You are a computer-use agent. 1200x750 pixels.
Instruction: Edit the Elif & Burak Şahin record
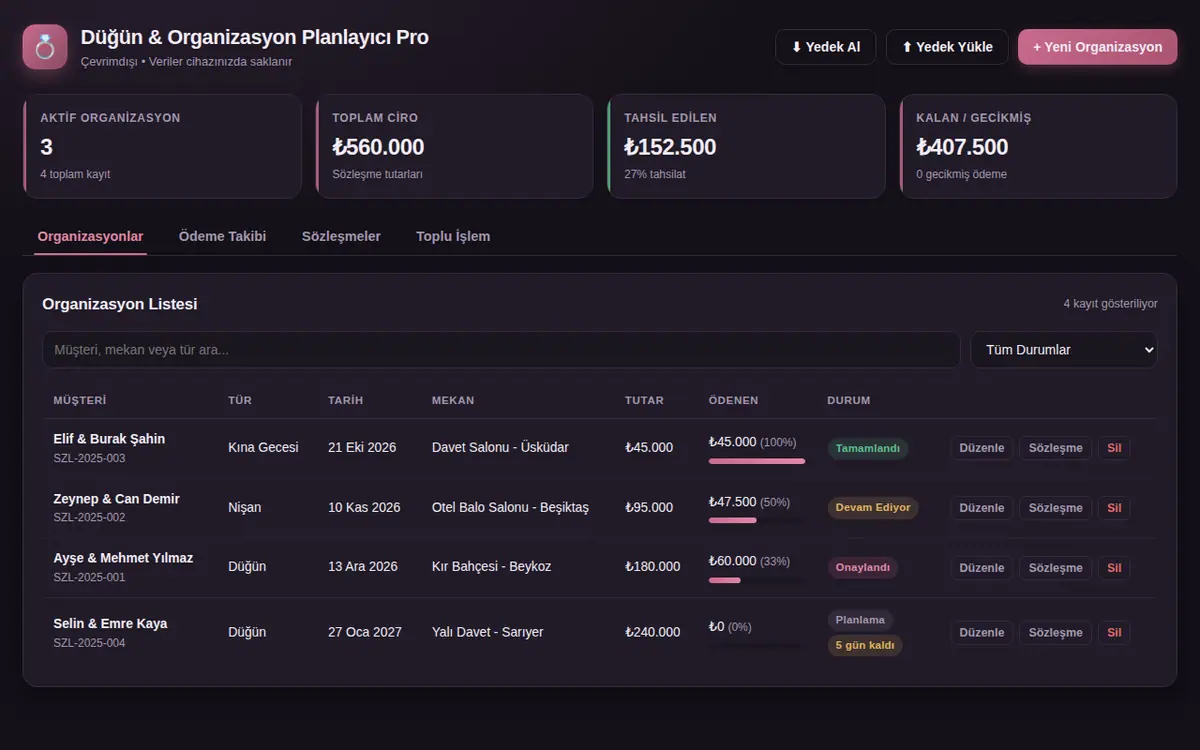coord(982,448)
